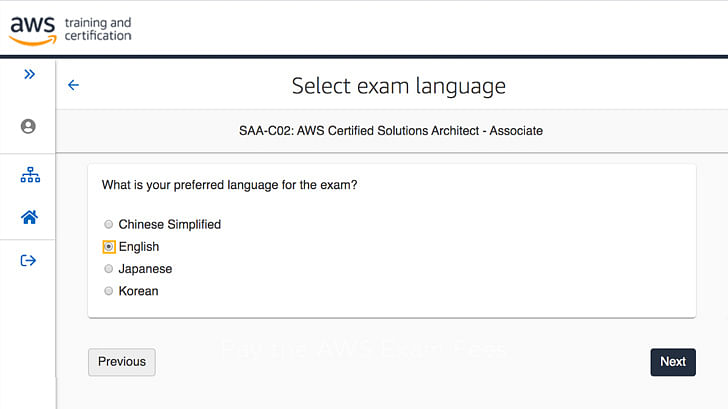
Task: Go back using the left arrow
Action: pyautogui.click(x=73, y=85)
